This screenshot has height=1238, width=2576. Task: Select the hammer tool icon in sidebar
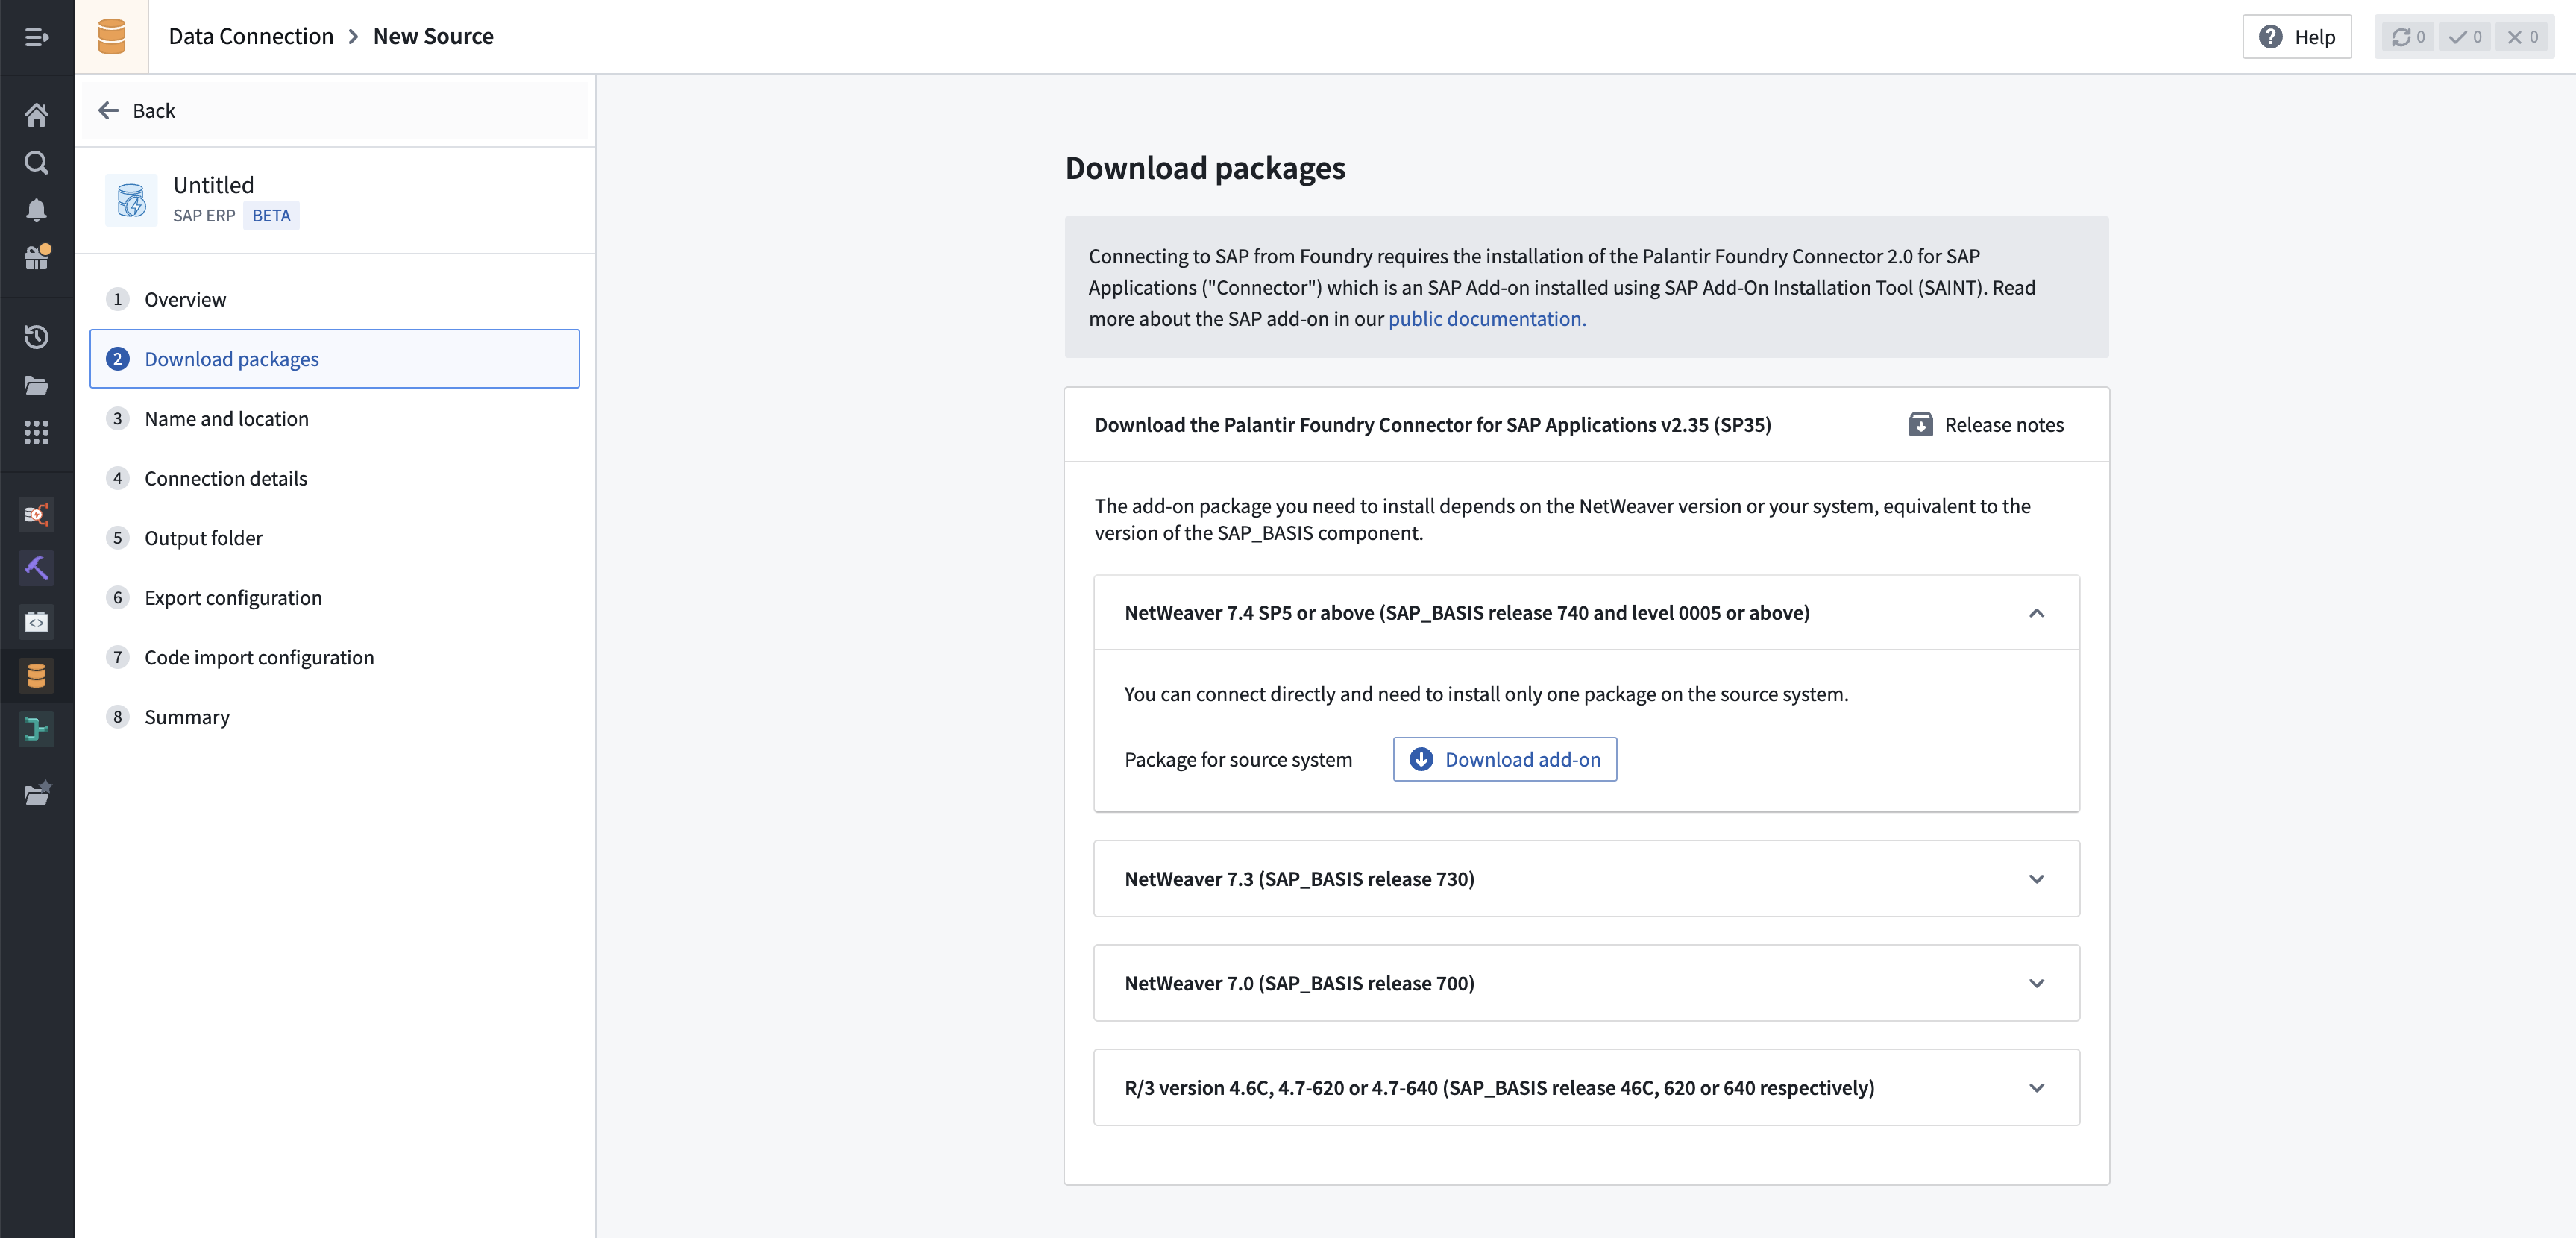pos(37,567)
